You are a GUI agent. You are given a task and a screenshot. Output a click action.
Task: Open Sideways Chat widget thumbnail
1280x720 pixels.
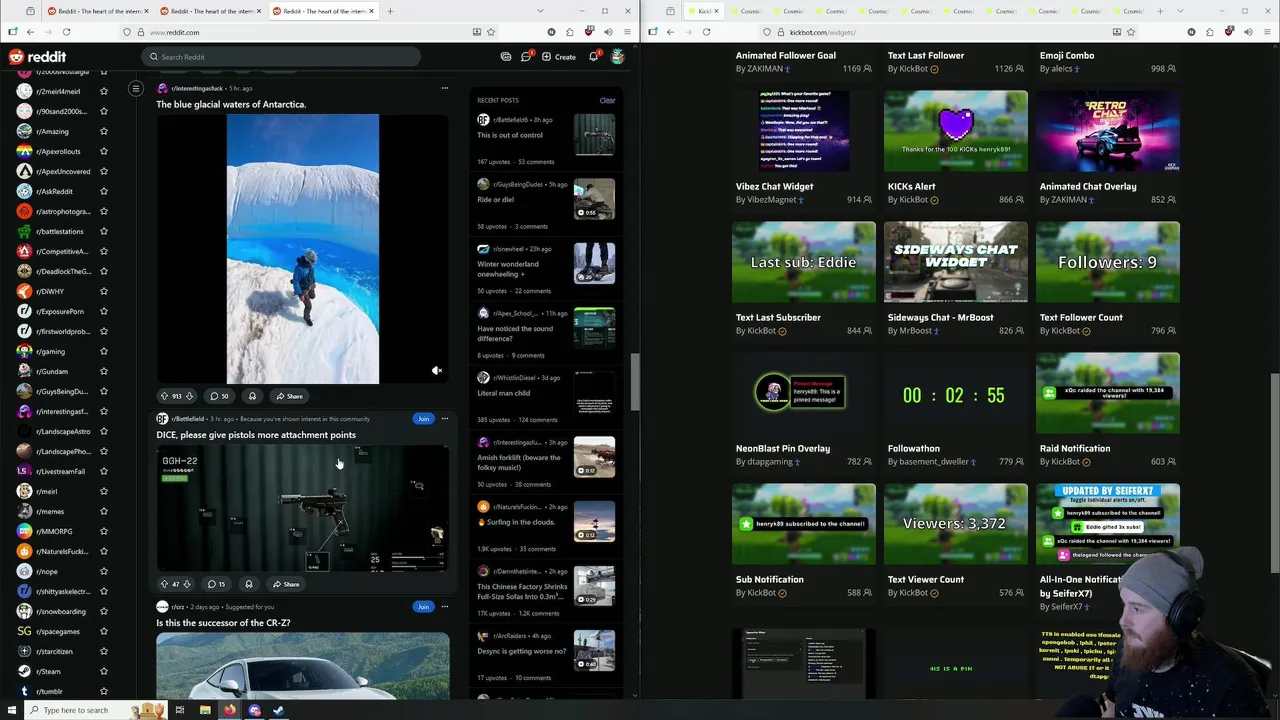(x=956, y=262)
